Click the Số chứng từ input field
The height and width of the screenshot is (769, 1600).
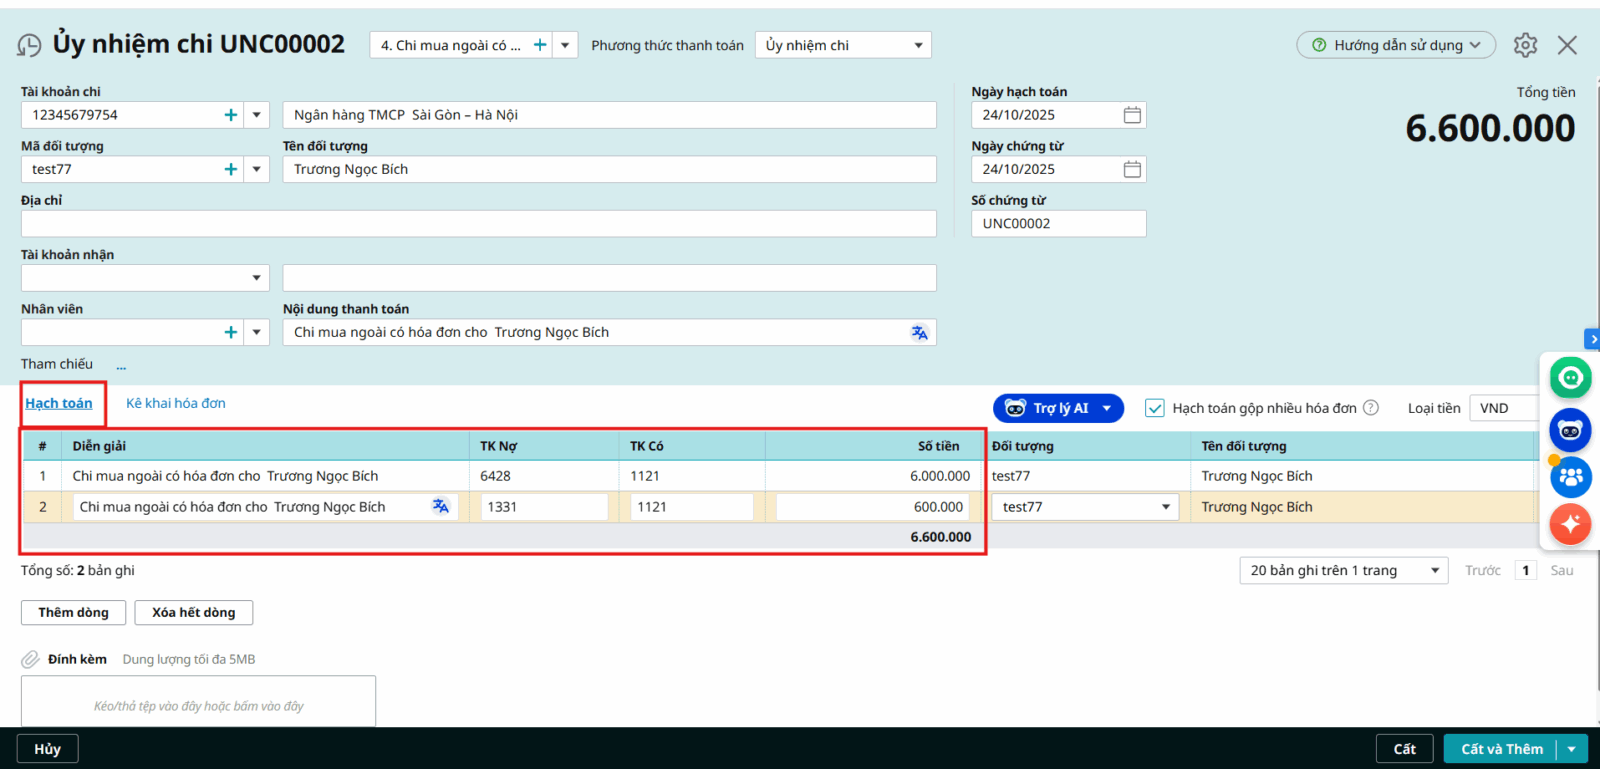click(x=1058, y=224)
